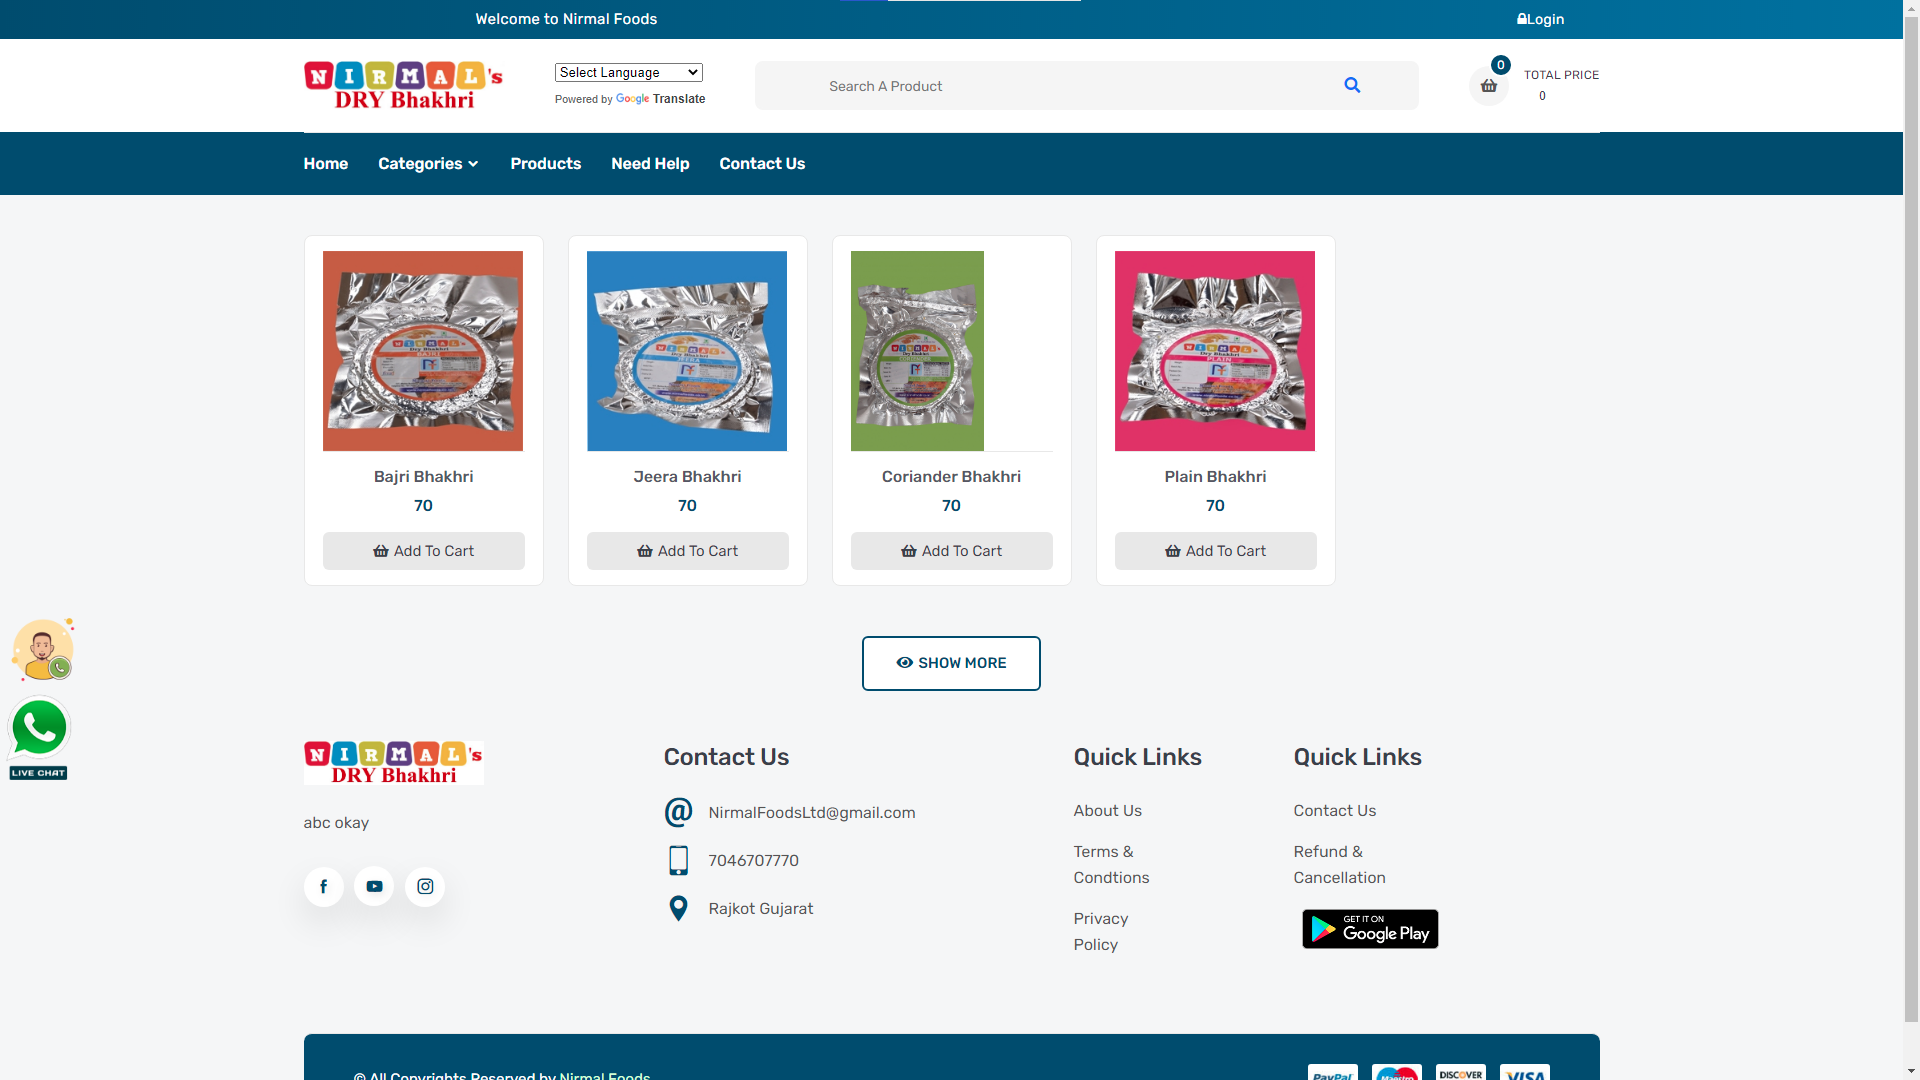Screen dimensions: 1920x1080
Task: Go to the Products menu item
Action: point(545,164)
